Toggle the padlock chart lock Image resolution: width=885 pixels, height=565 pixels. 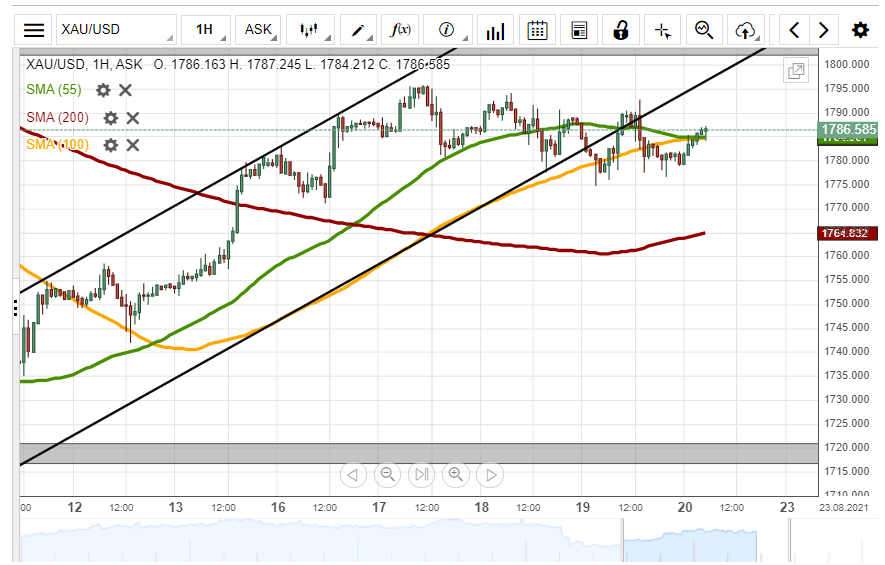point(621,30)
